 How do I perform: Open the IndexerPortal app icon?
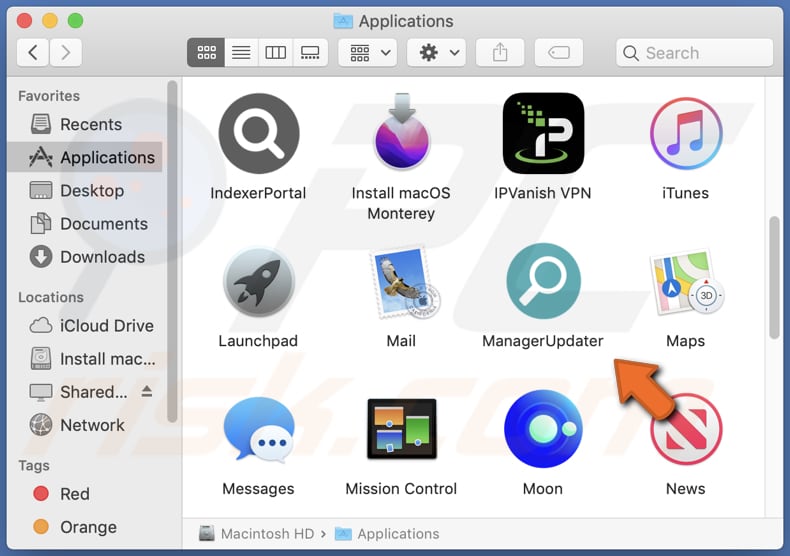point(259,133)
